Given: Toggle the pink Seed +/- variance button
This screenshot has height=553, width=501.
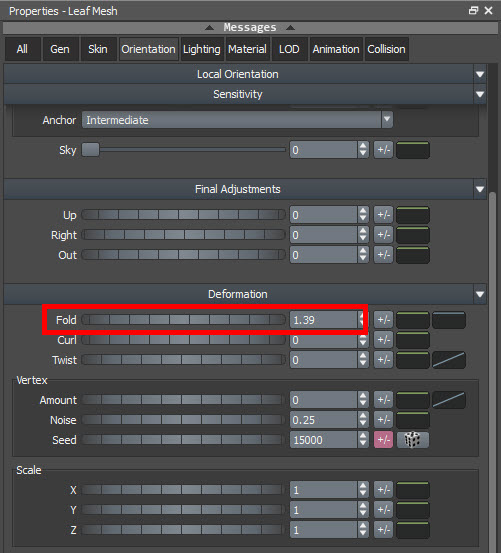Looking at the screenshot, I should pyautogui.click(x=384, y=440).
